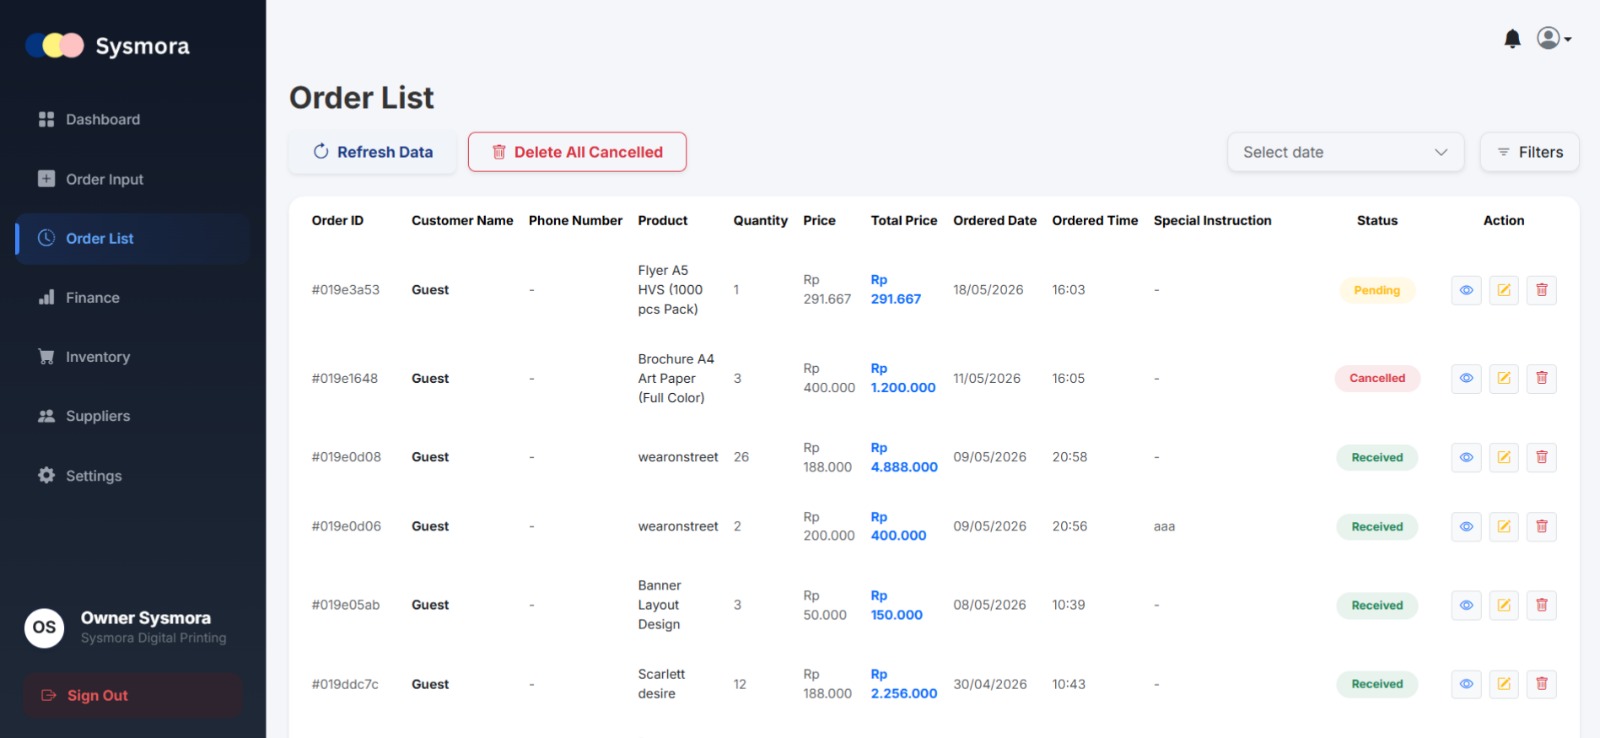Select Order List in sidebar
Image resolution: width=1600 pixels, height=738 pixels.
[133, 238]
